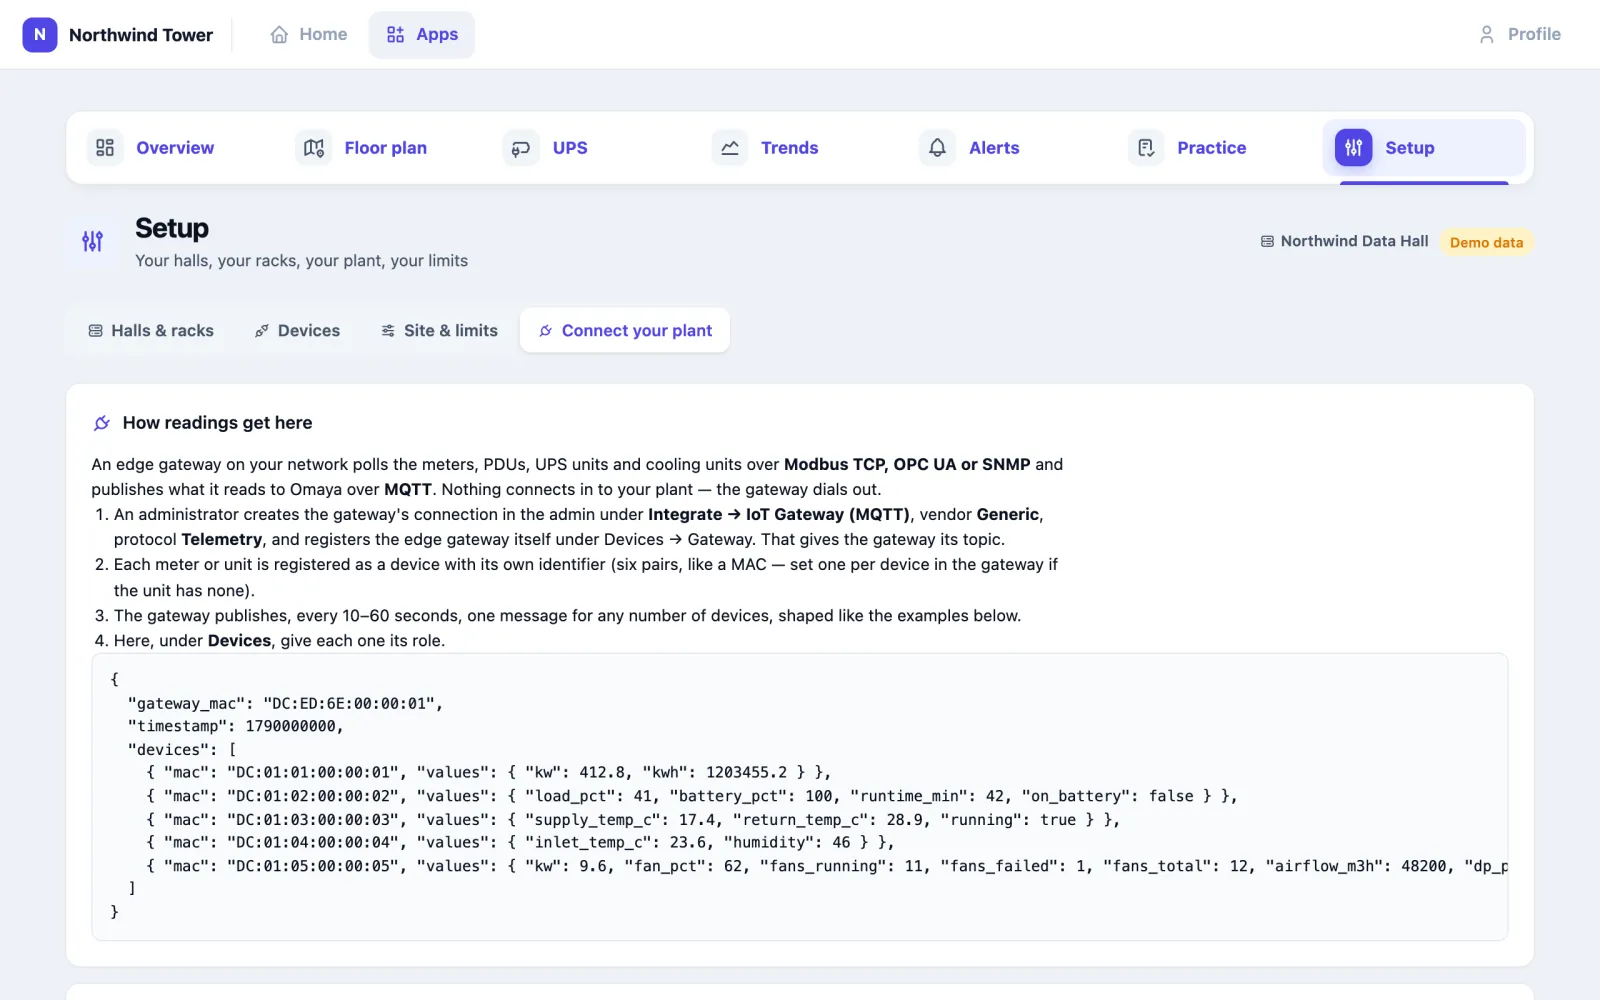The image size is (1600, 1000).
Task: Click the sliders icon beside Setup heading
Action: 93,241
